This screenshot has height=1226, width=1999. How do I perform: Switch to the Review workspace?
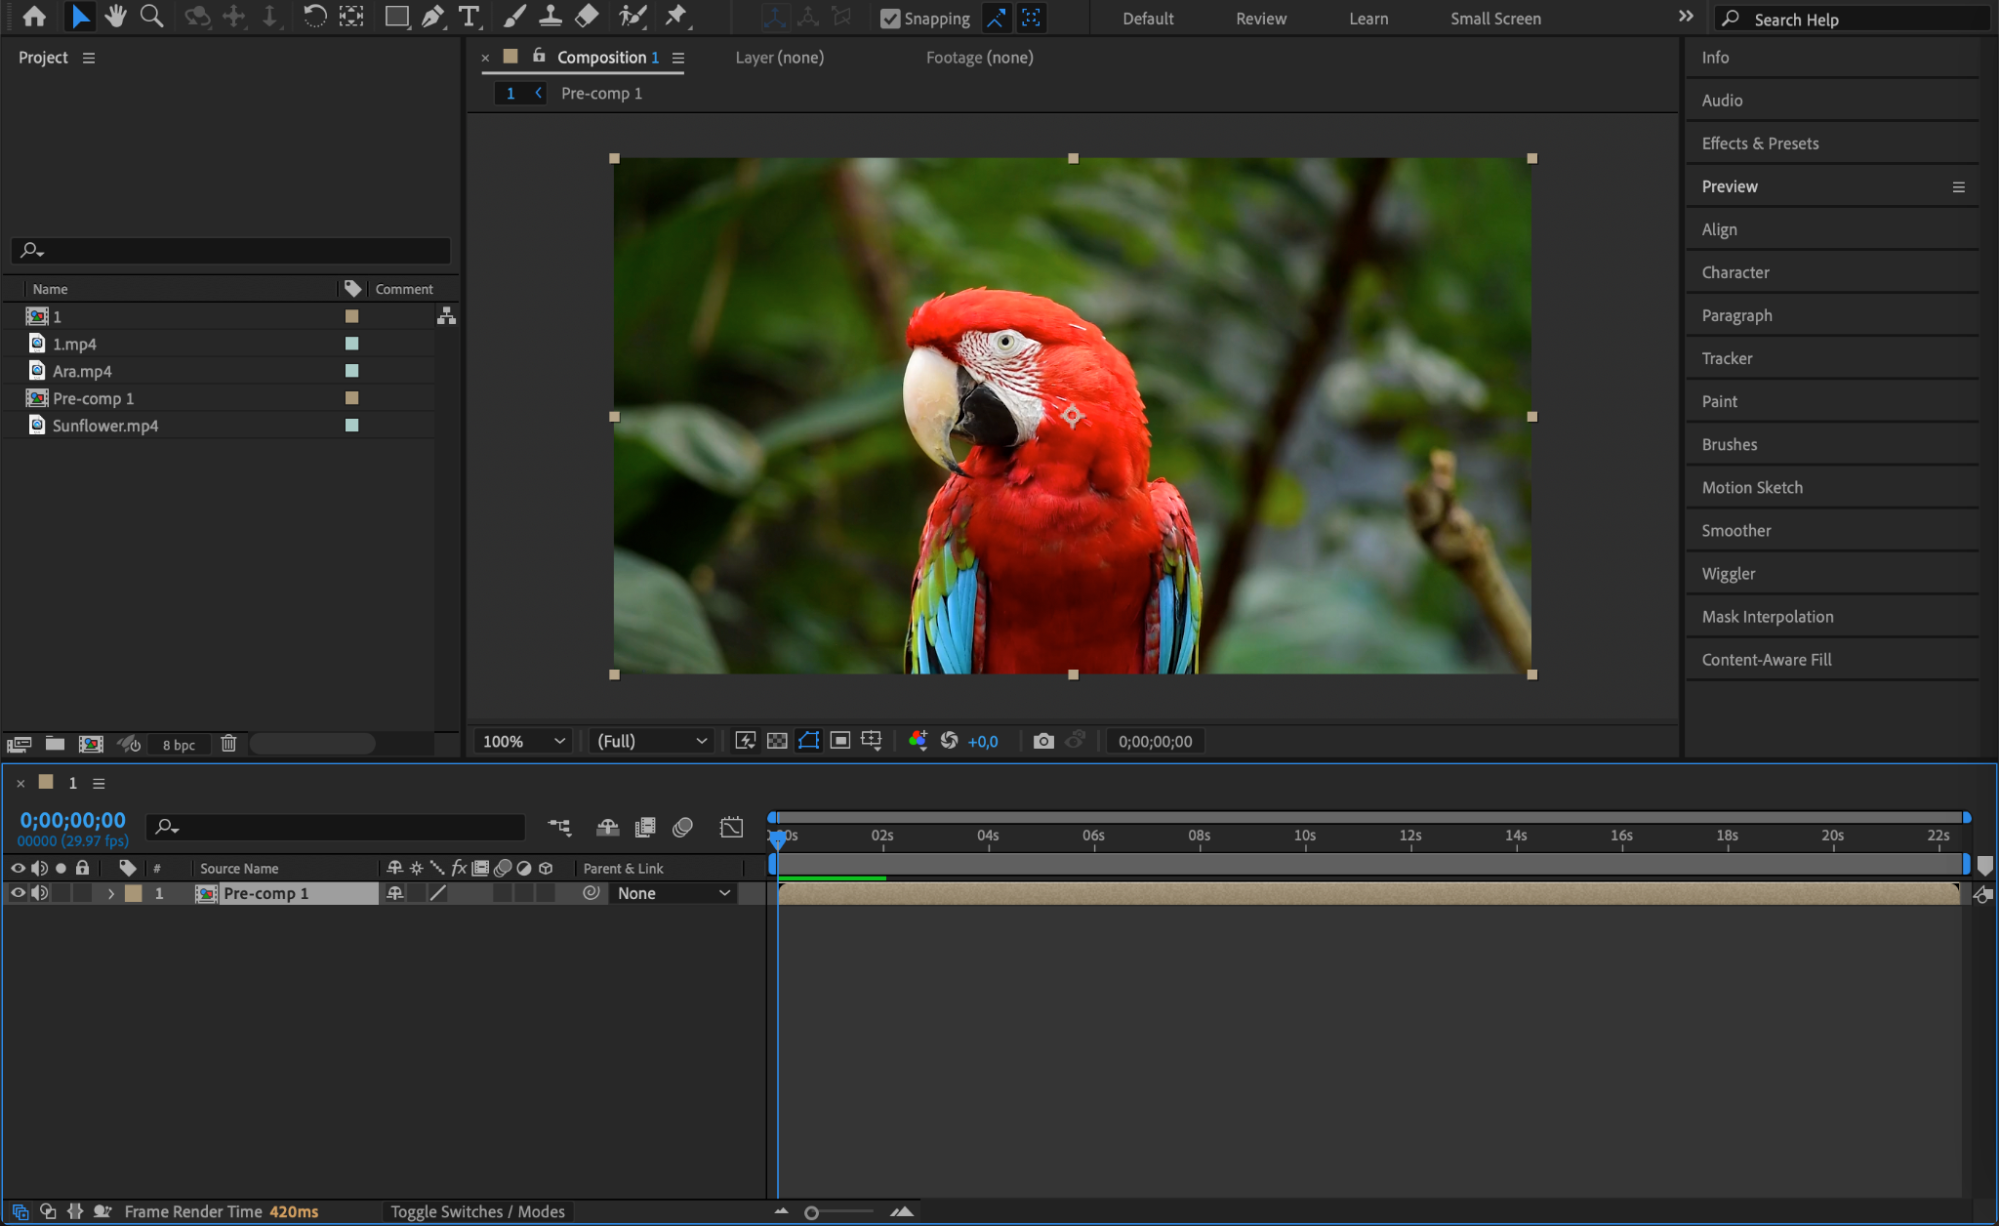tap(1260, 18)
